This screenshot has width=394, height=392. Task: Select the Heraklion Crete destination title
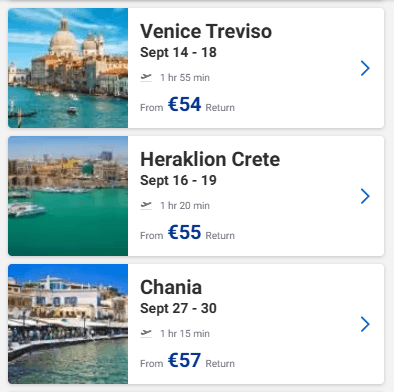(210, 159)
